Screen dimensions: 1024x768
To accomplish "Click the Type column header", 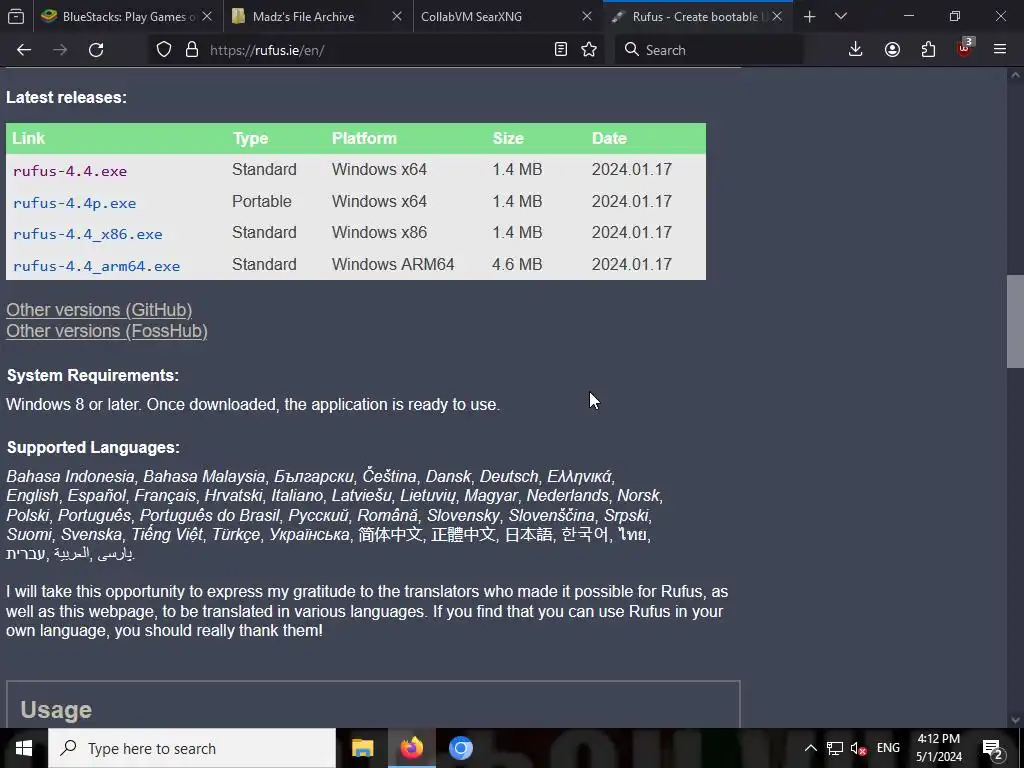I will point(250,138).
